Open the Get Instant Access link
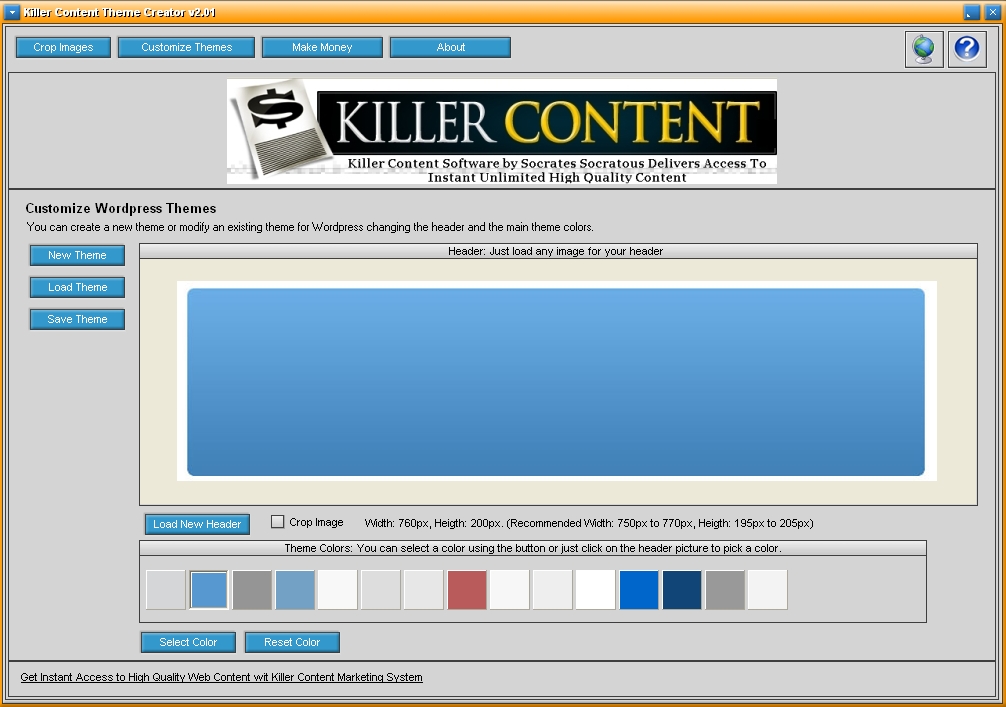Screen dimensions: 1006x707 (221, 677)
